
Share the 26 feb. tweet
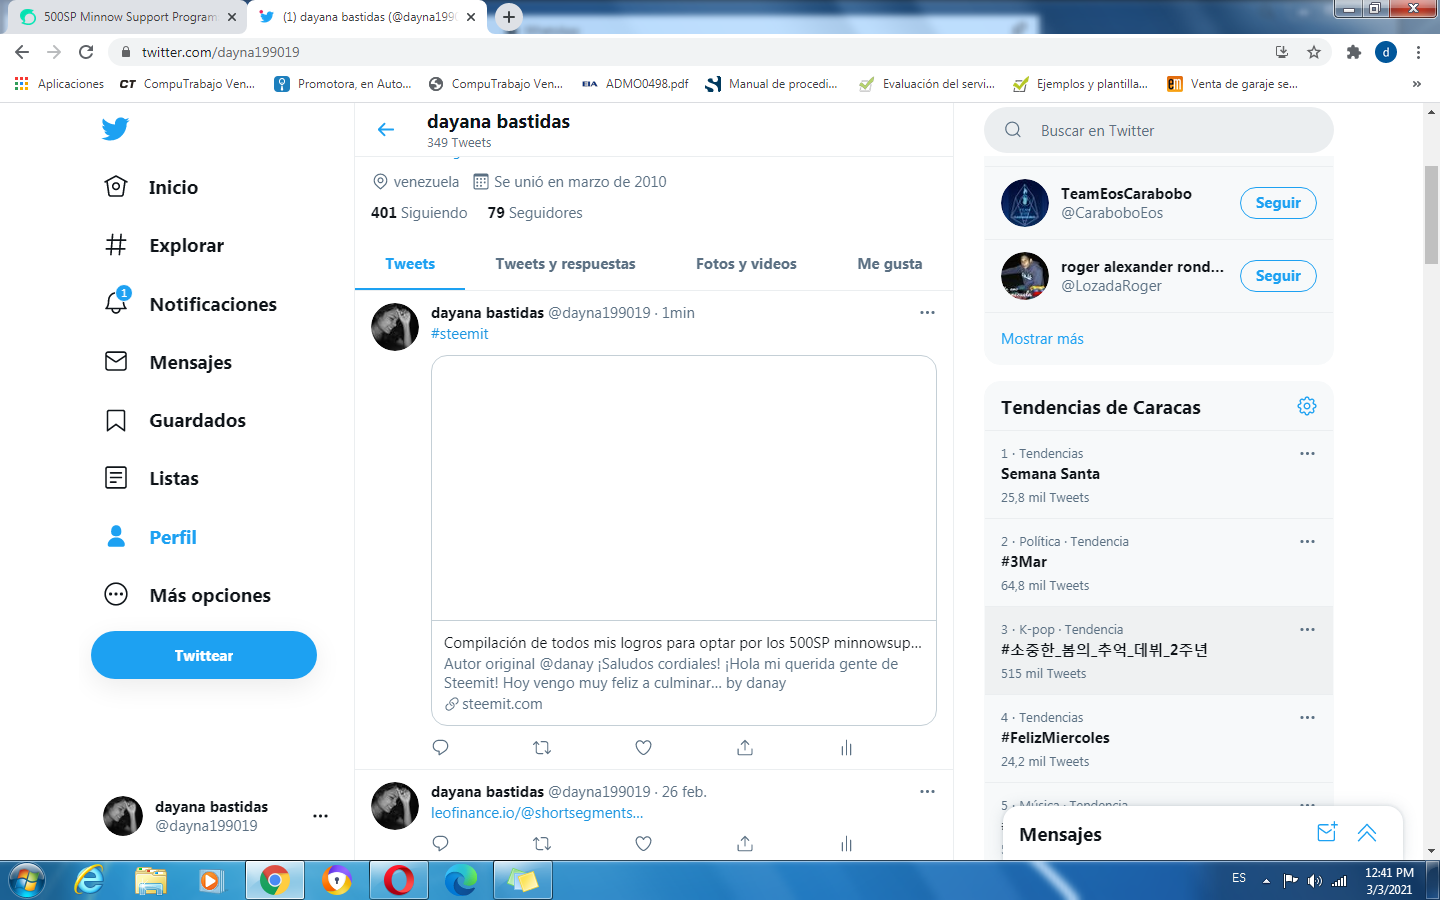[745, 843]
